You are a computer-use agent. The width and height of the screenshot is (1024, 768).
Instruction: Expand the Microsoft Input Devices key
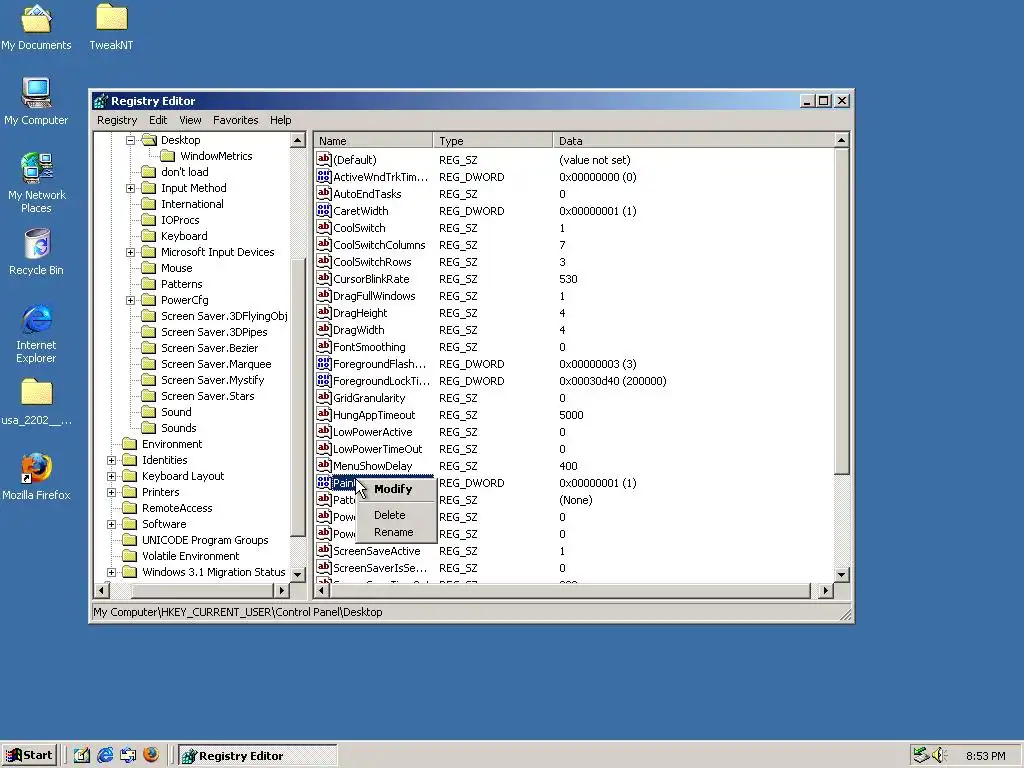pyautogui.click(x=131, y=252)
